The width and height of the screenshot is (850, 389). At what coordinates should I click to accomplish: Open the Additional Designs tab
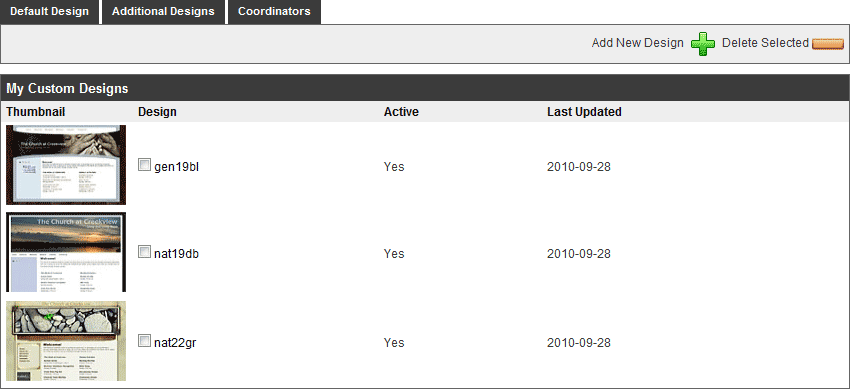[163, 11]
